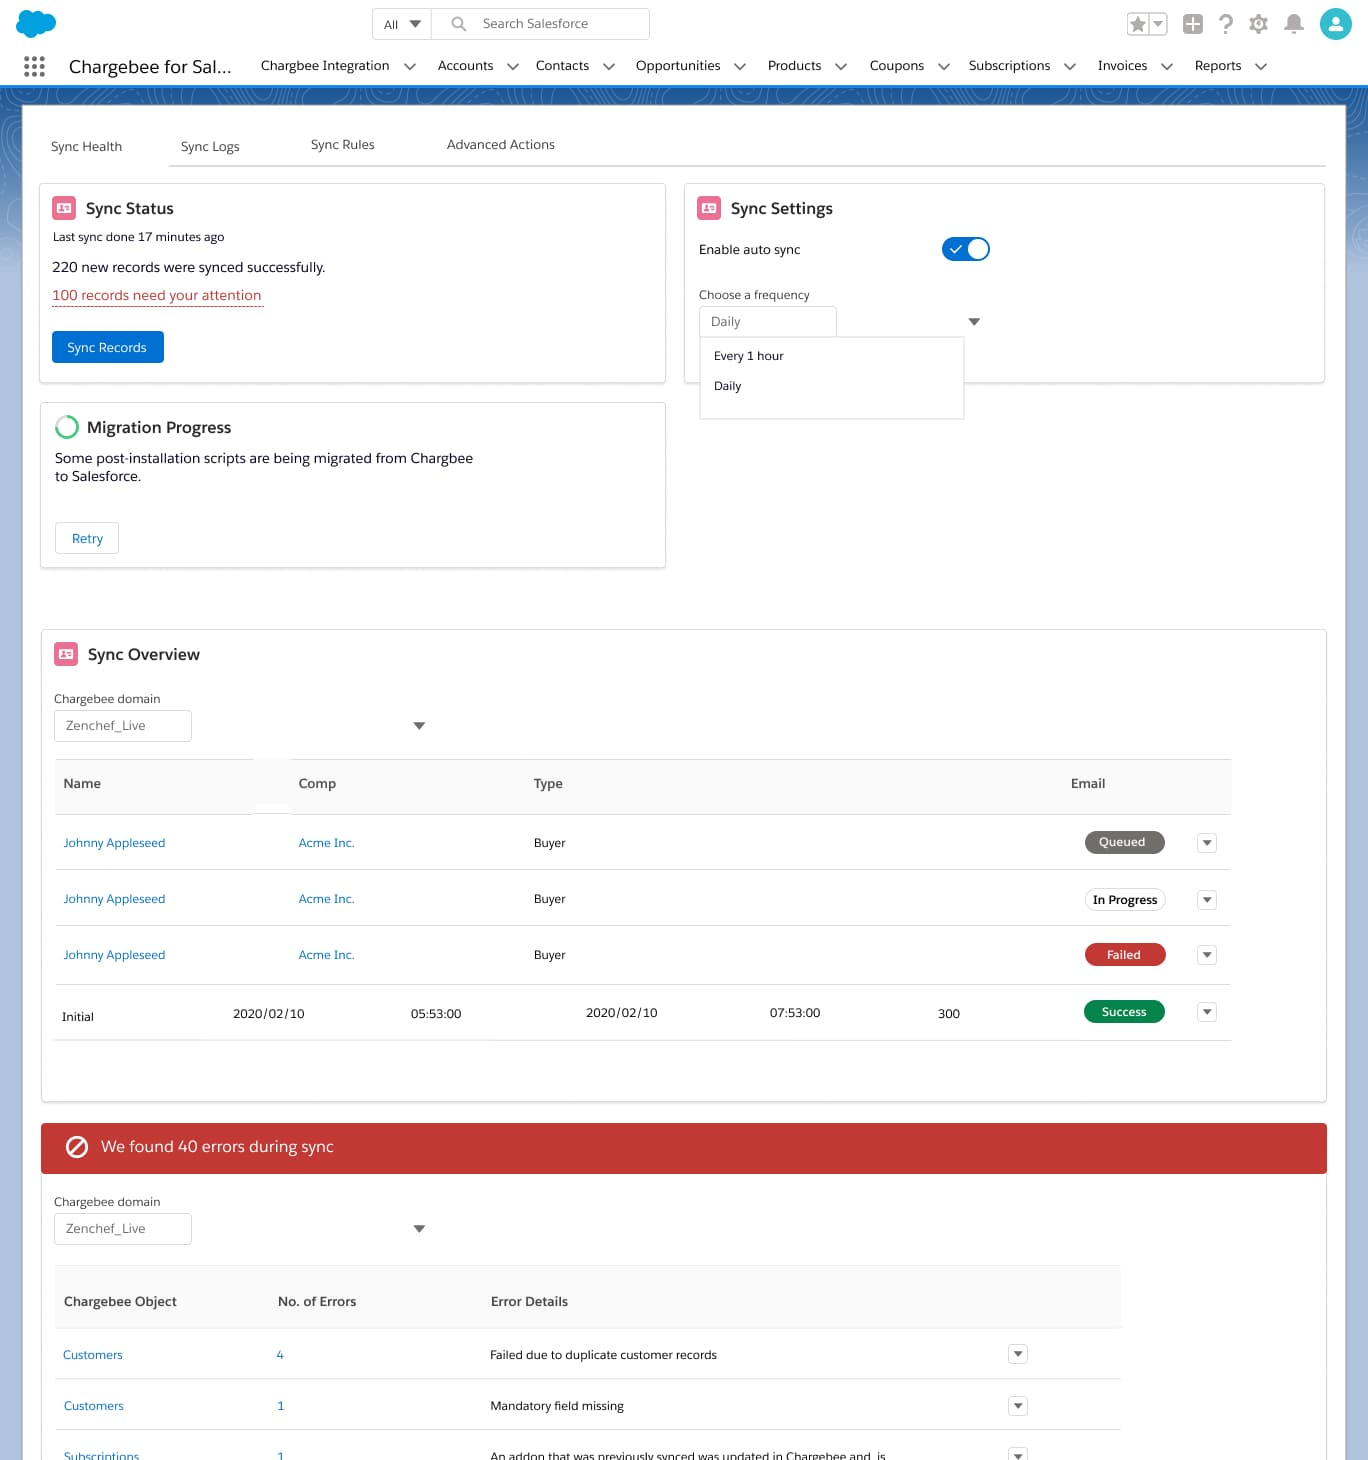
Task: Open notifications with the bell icon
Action: [1294, 23]
